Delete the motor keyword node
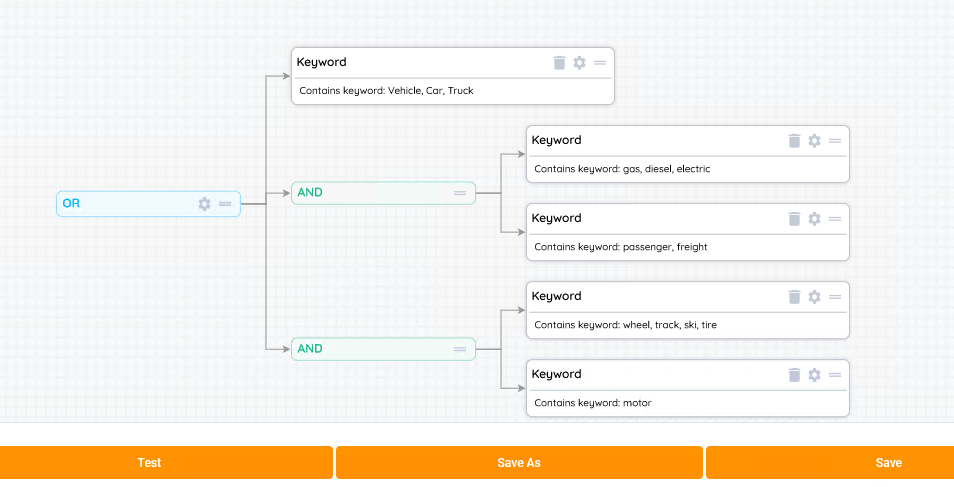 pos(794,375)
